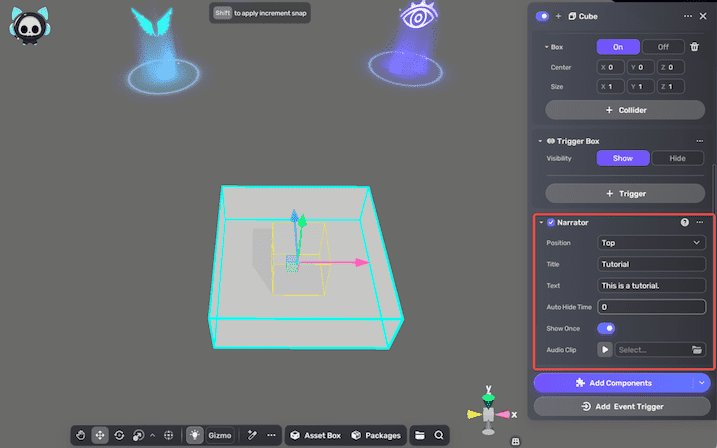The height and width of the screenshot is (448, 717).
Task: Uncheck the Narrator component checkbox
Action: (551, 222)
